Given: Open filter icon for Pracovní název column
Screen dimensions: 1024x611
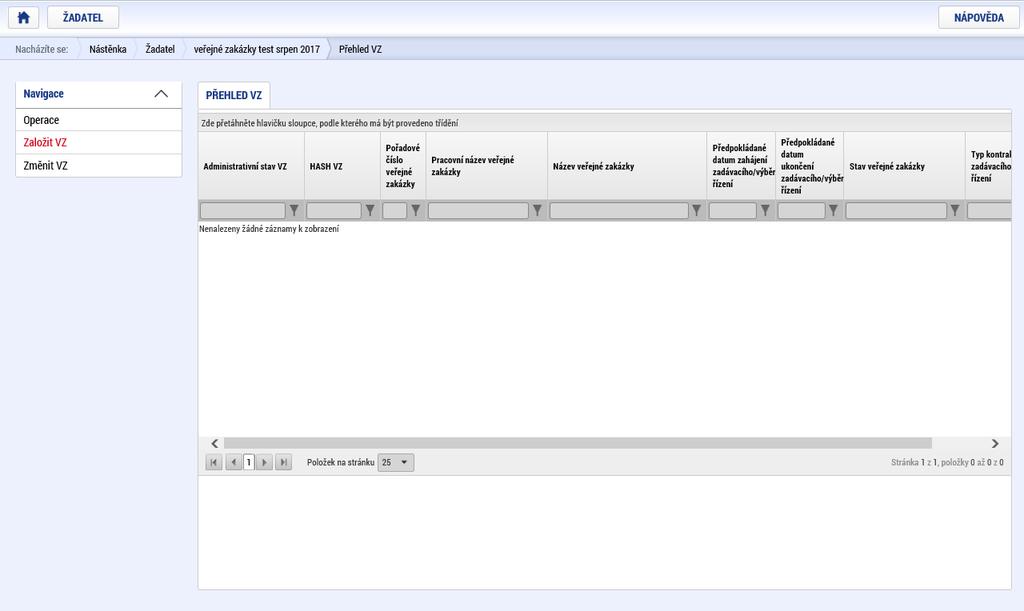Looking at the screenshot, I should 537,210.
